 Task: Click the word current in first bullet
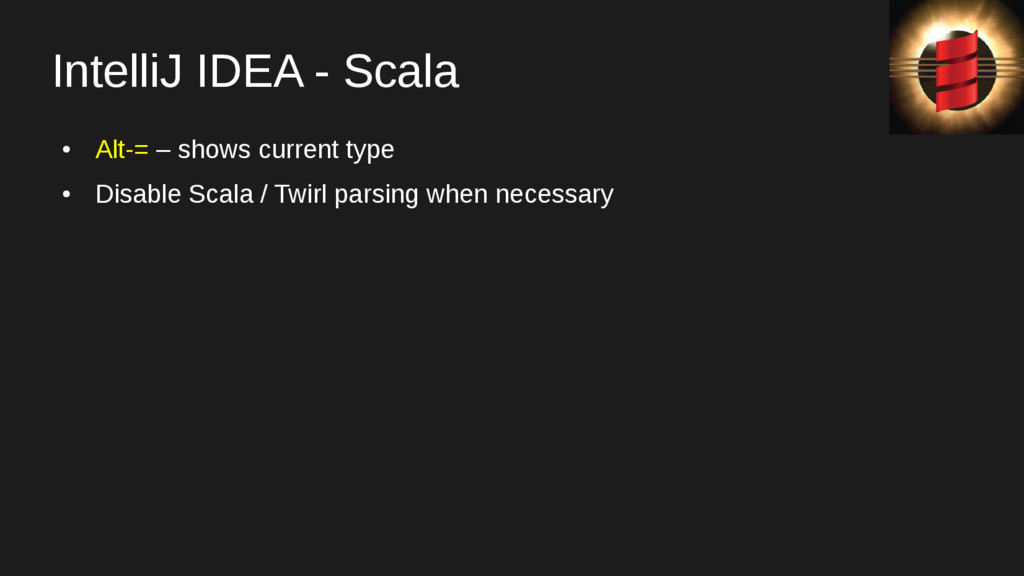tap(298, 150)
